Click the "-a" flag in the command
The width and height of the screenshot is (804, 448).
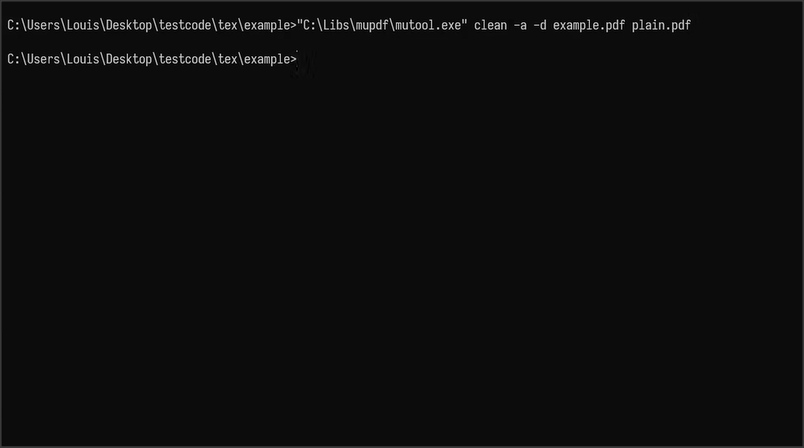coord(520,25)
